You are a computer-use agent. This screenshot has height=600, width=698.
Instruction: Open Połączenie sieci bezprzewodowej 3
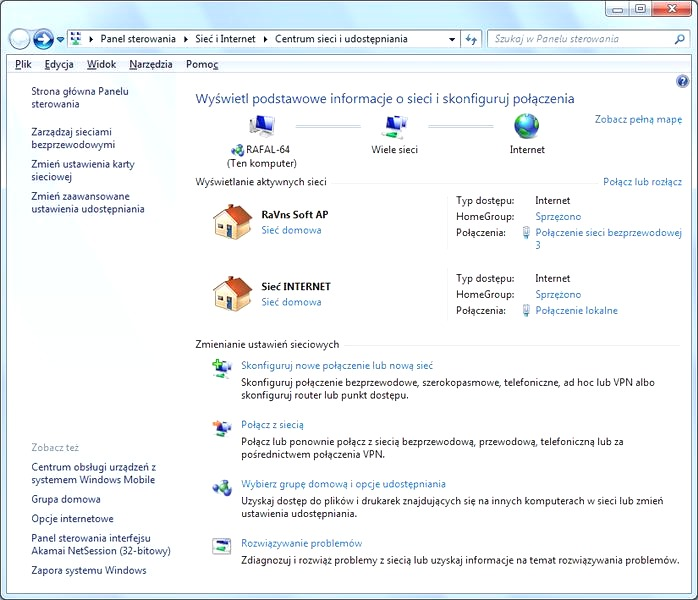608,239
